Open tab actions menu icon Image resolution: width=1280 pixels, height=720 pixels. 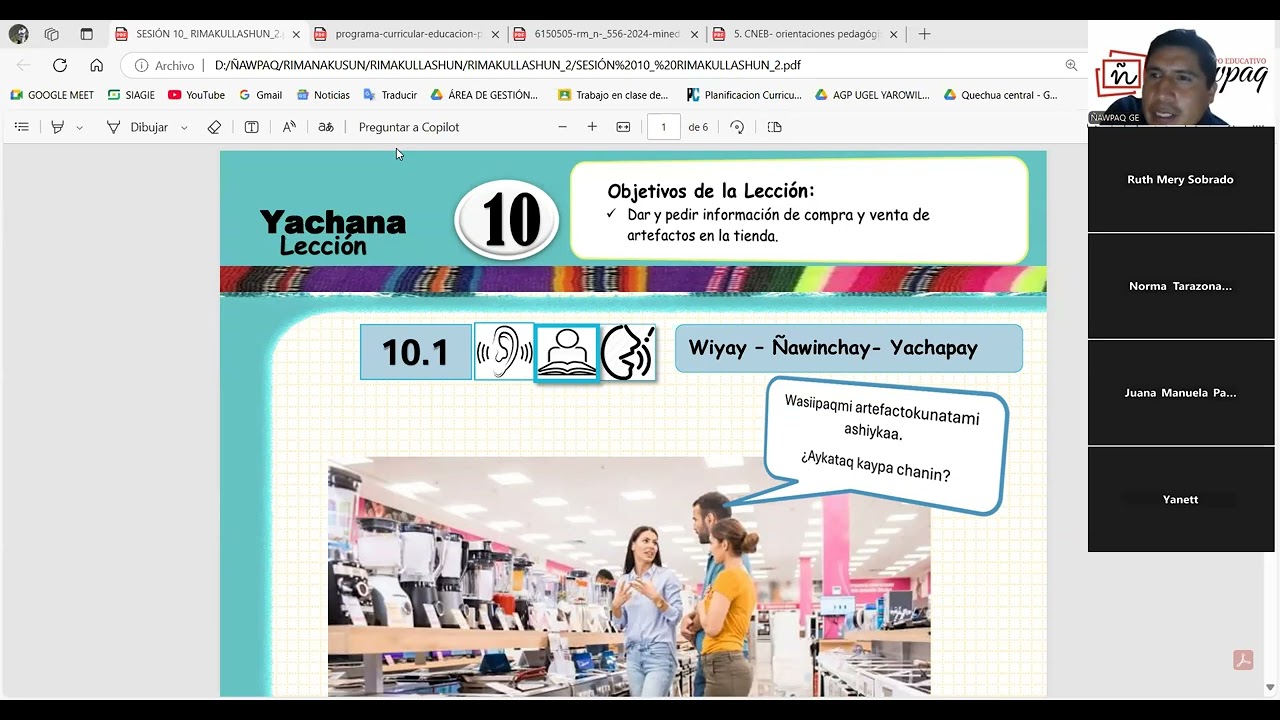86,34
